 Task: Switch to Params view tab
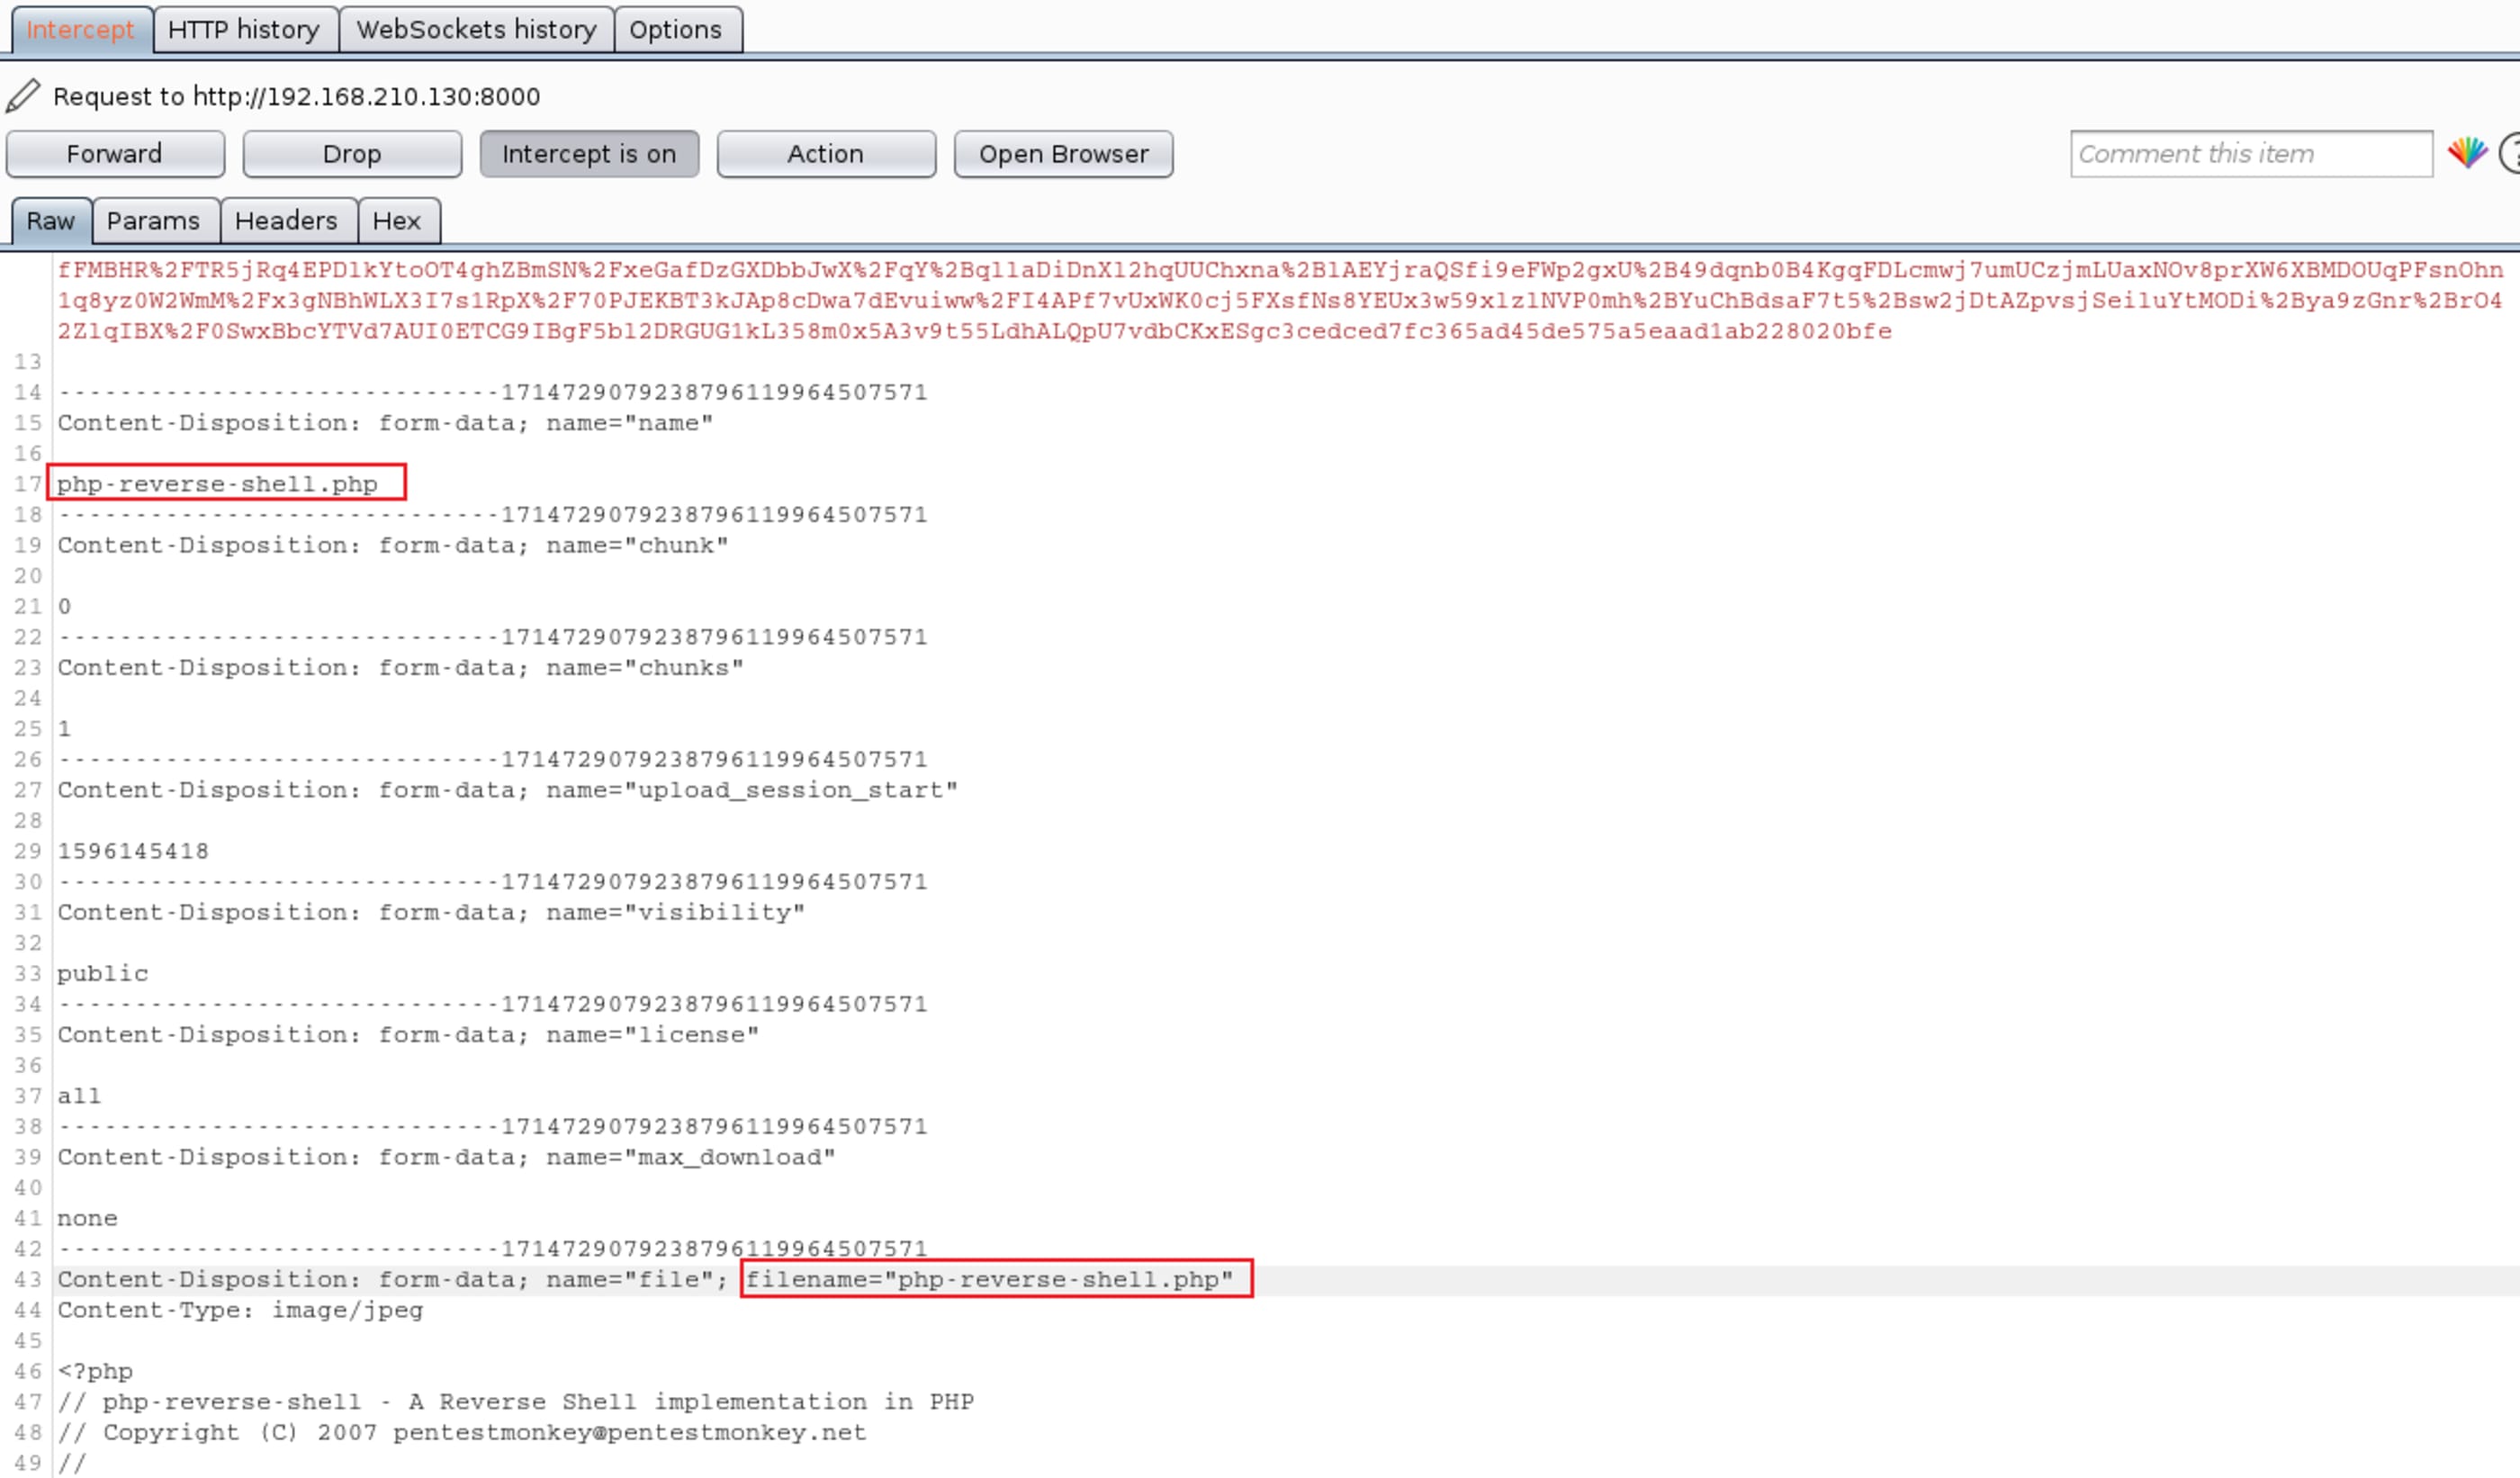click(153, 221)
